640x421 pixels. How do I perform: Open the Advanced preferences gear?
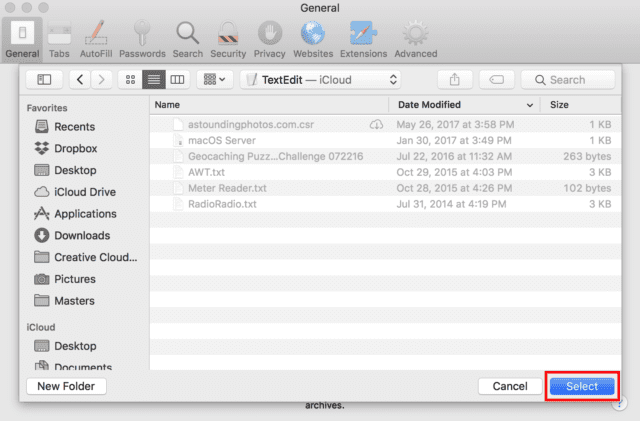coord(415,38)
